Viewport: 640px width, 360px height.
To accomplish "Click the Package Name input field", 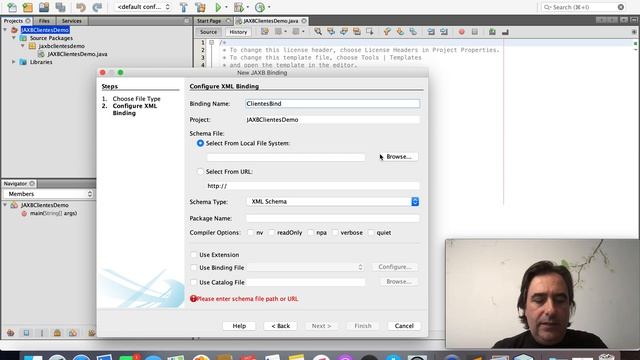I will (333, 218).
